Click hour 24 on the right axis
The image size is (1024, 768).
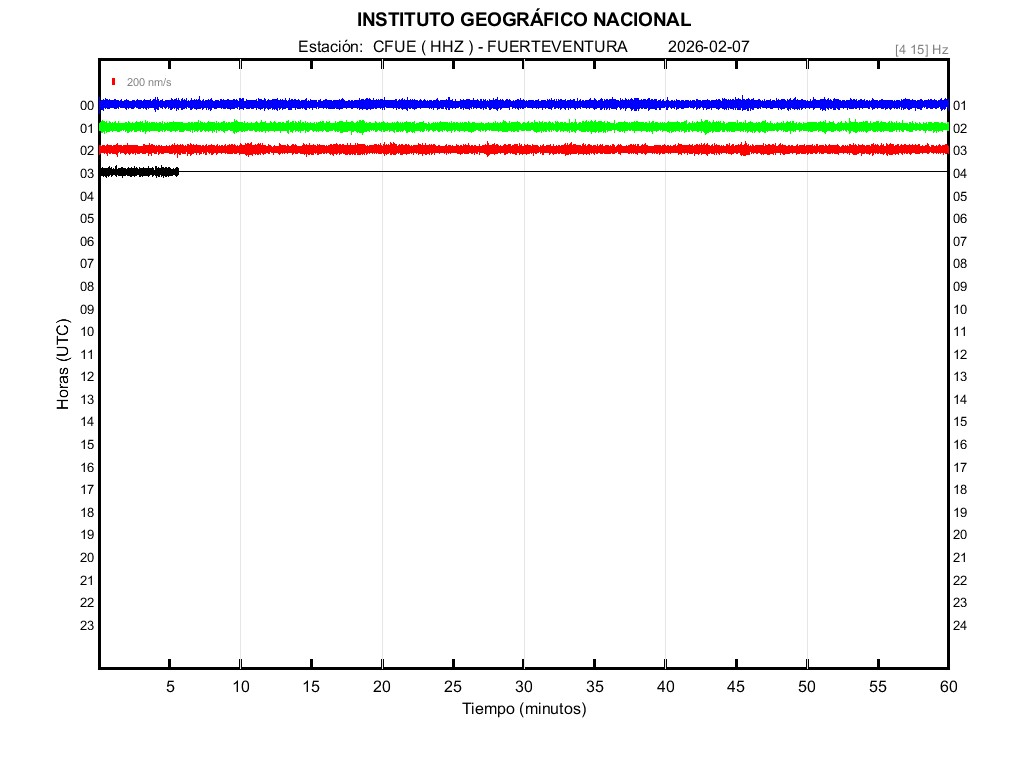click(x=960, y=626)
